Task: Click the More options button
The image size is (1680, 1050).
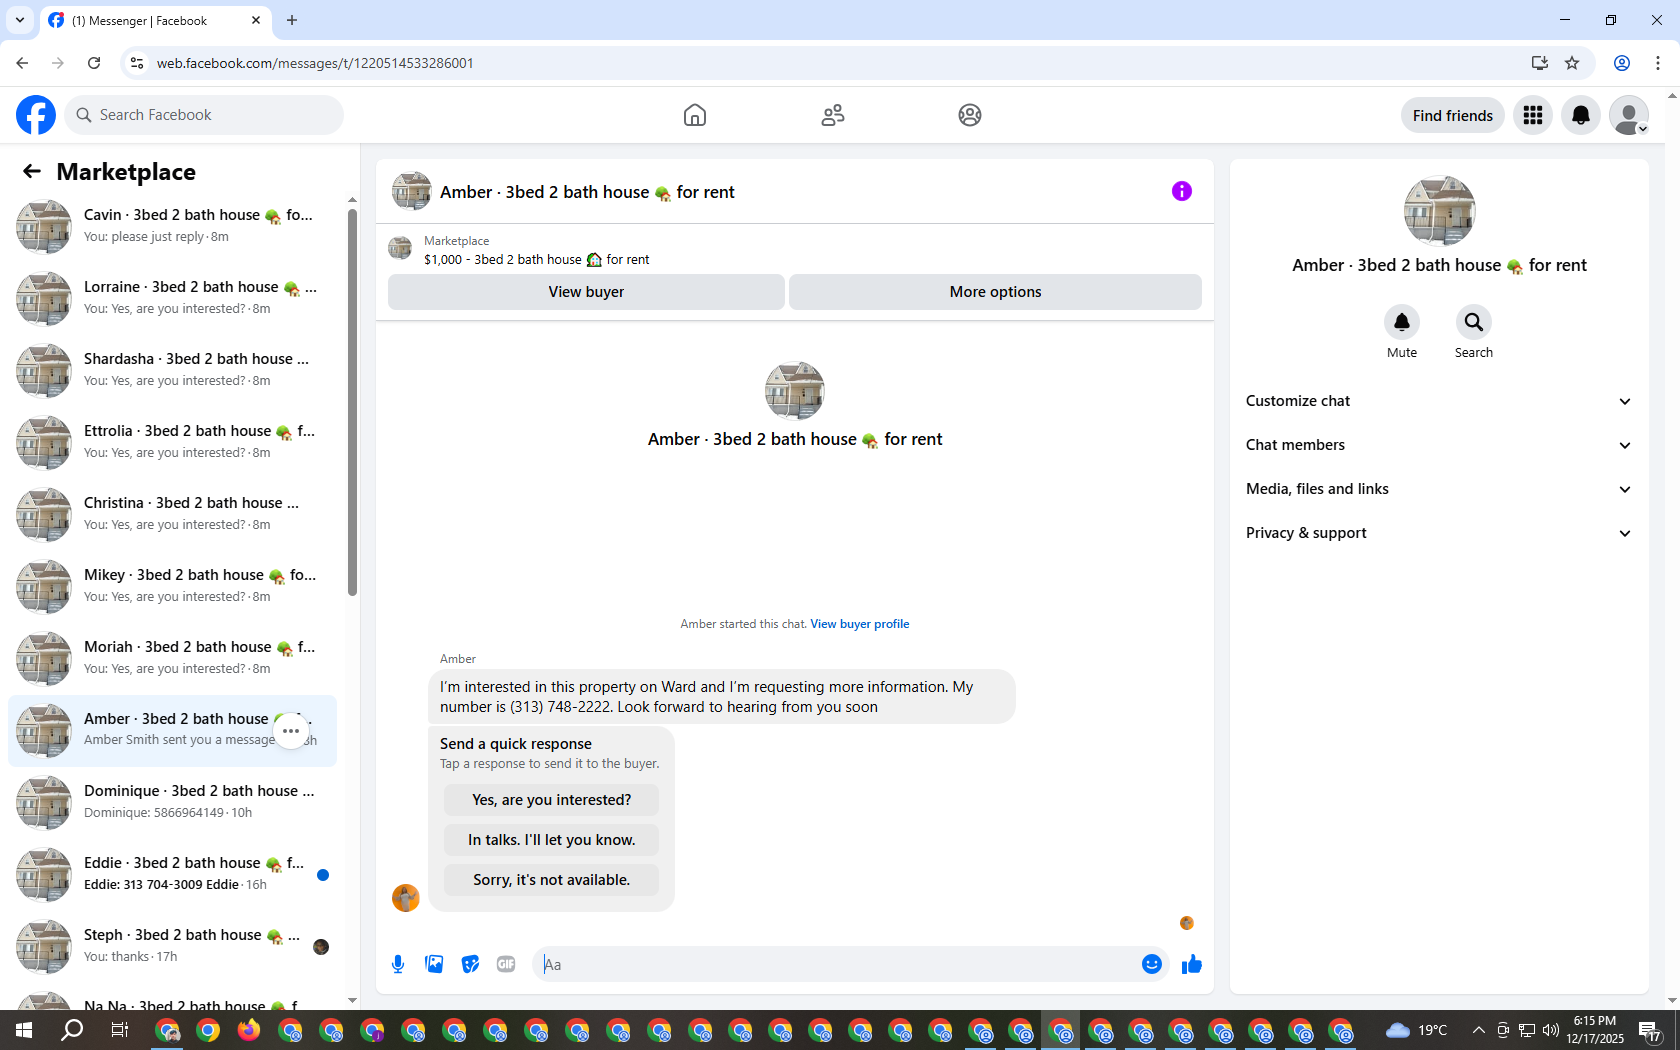Action: tap(995, 292)
